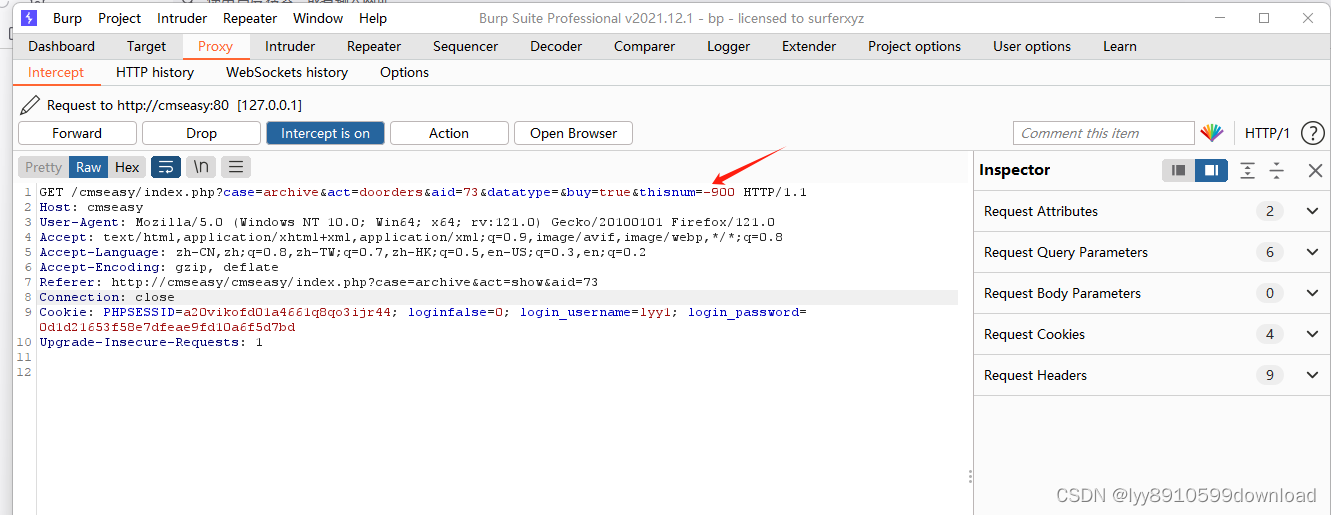Switch to the Intruder tab
Screen dimensions: 1331x515
[290, 46]
